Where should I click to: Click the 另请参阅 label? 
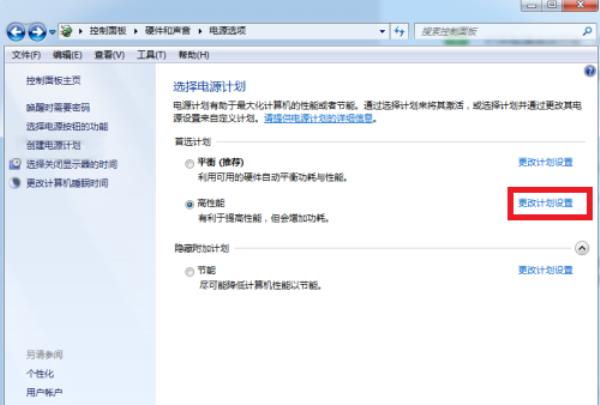(x=44, y=355)
